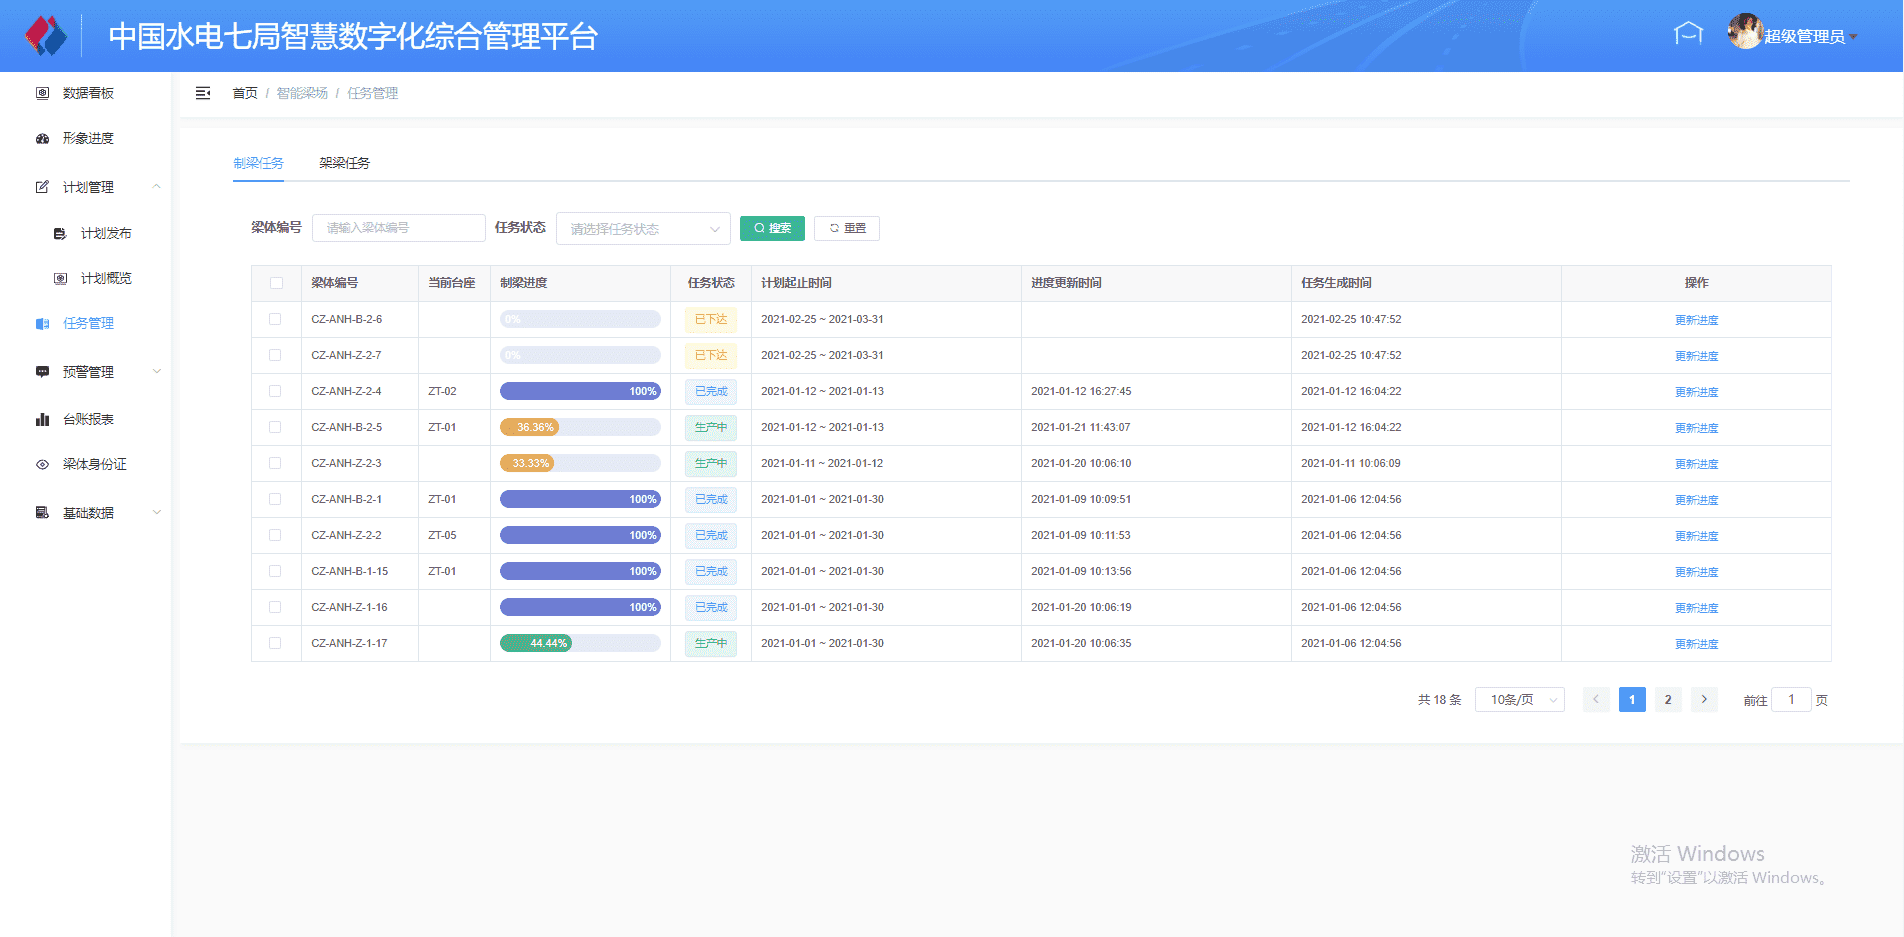Viewport: 1904px width, 937px height.
Task: Click the 36.36% progress bar
Action: [580, 427]
